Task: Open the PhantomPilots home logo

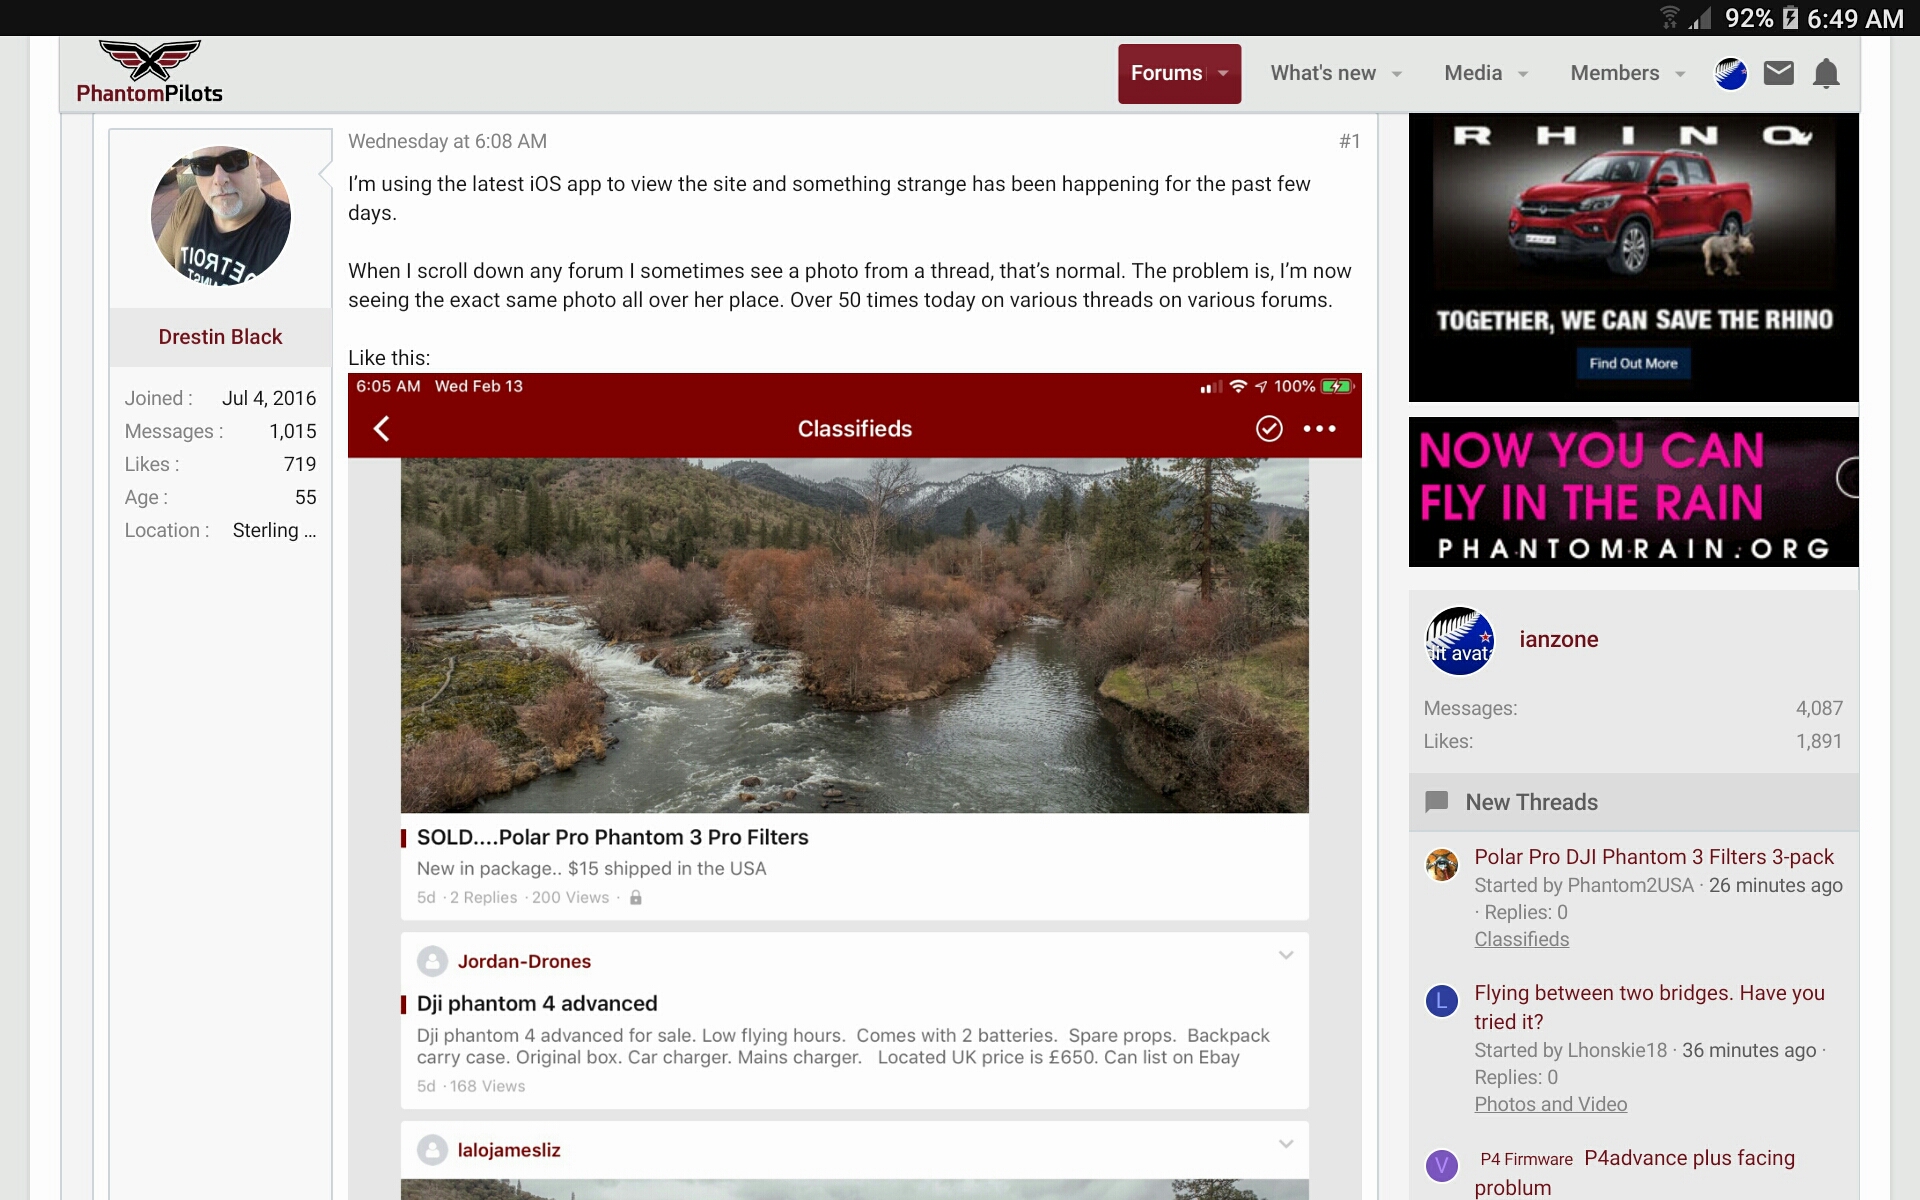Action: [x=150, y=73]
